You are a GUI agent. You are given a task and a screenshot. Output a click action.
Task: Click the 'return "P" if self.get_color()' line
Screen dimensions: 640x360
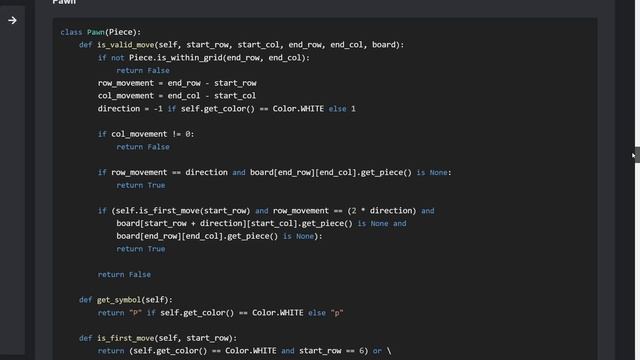[220, 313]
